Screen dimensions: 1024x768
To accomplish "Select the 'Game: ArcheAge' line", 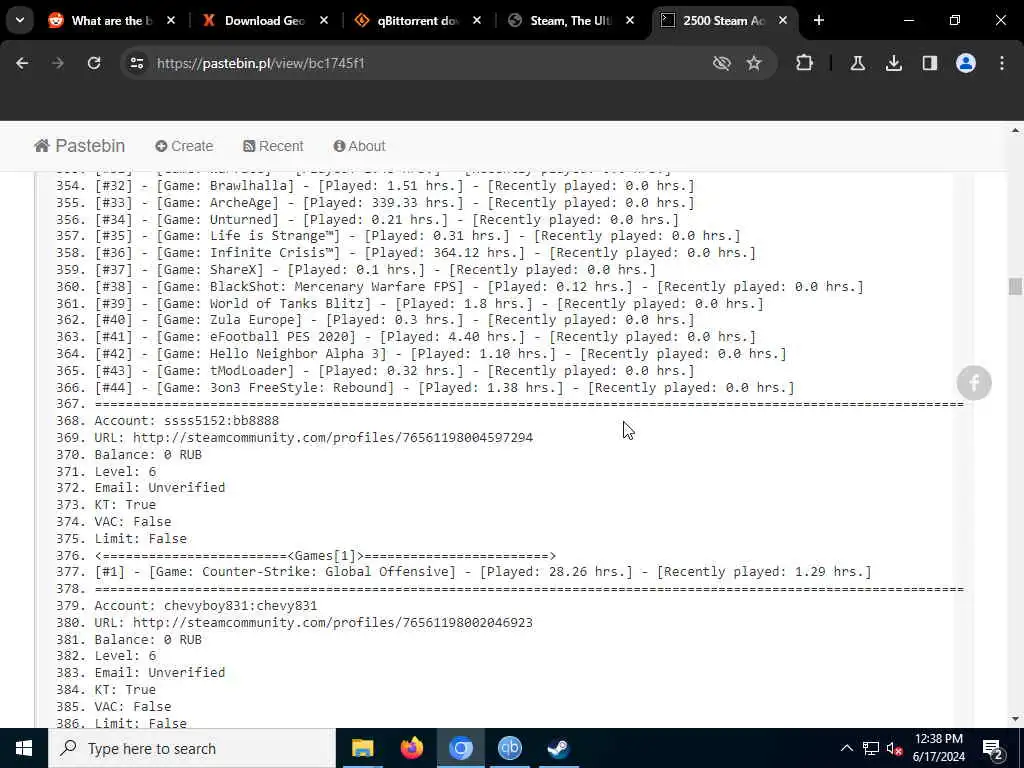I will (394, 203).
